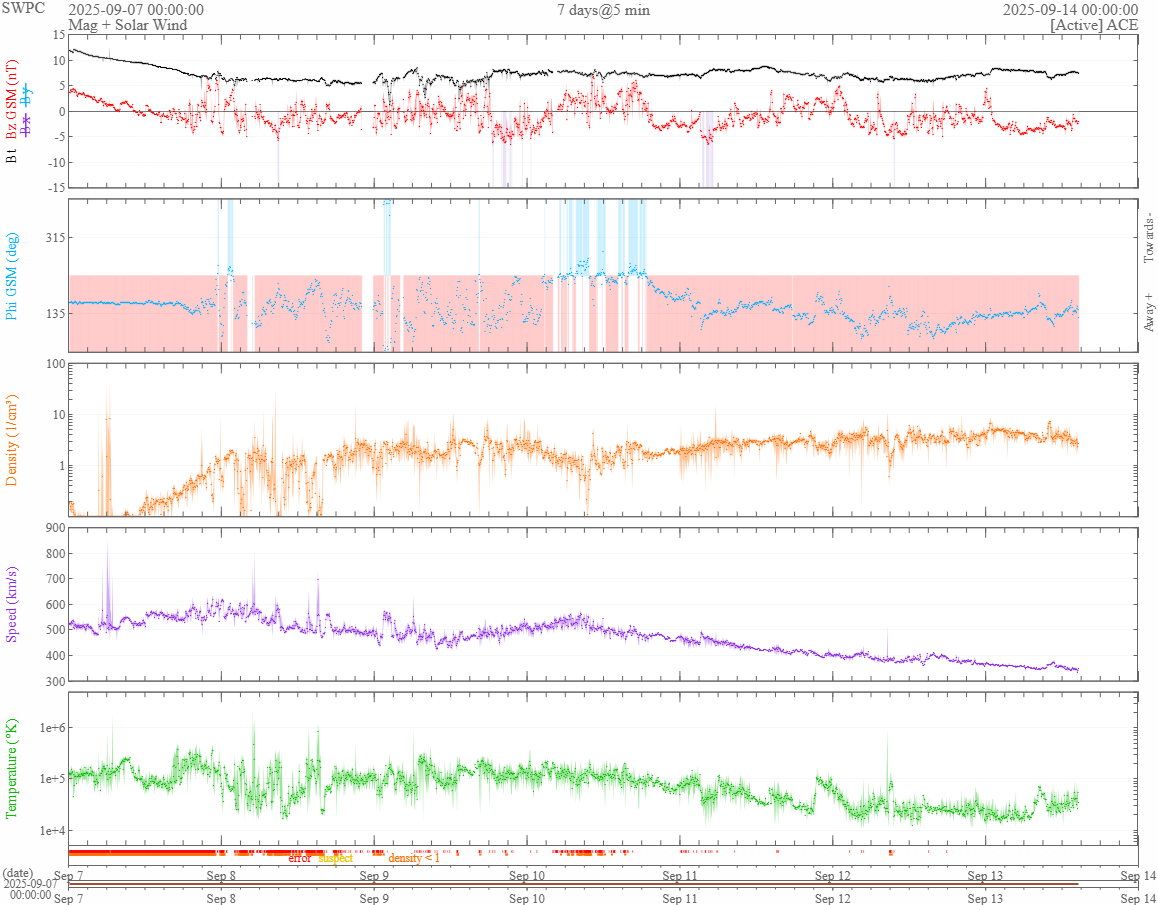Click the 'Towards -' sector label
1158x905 pixels.
point(1148,238)
